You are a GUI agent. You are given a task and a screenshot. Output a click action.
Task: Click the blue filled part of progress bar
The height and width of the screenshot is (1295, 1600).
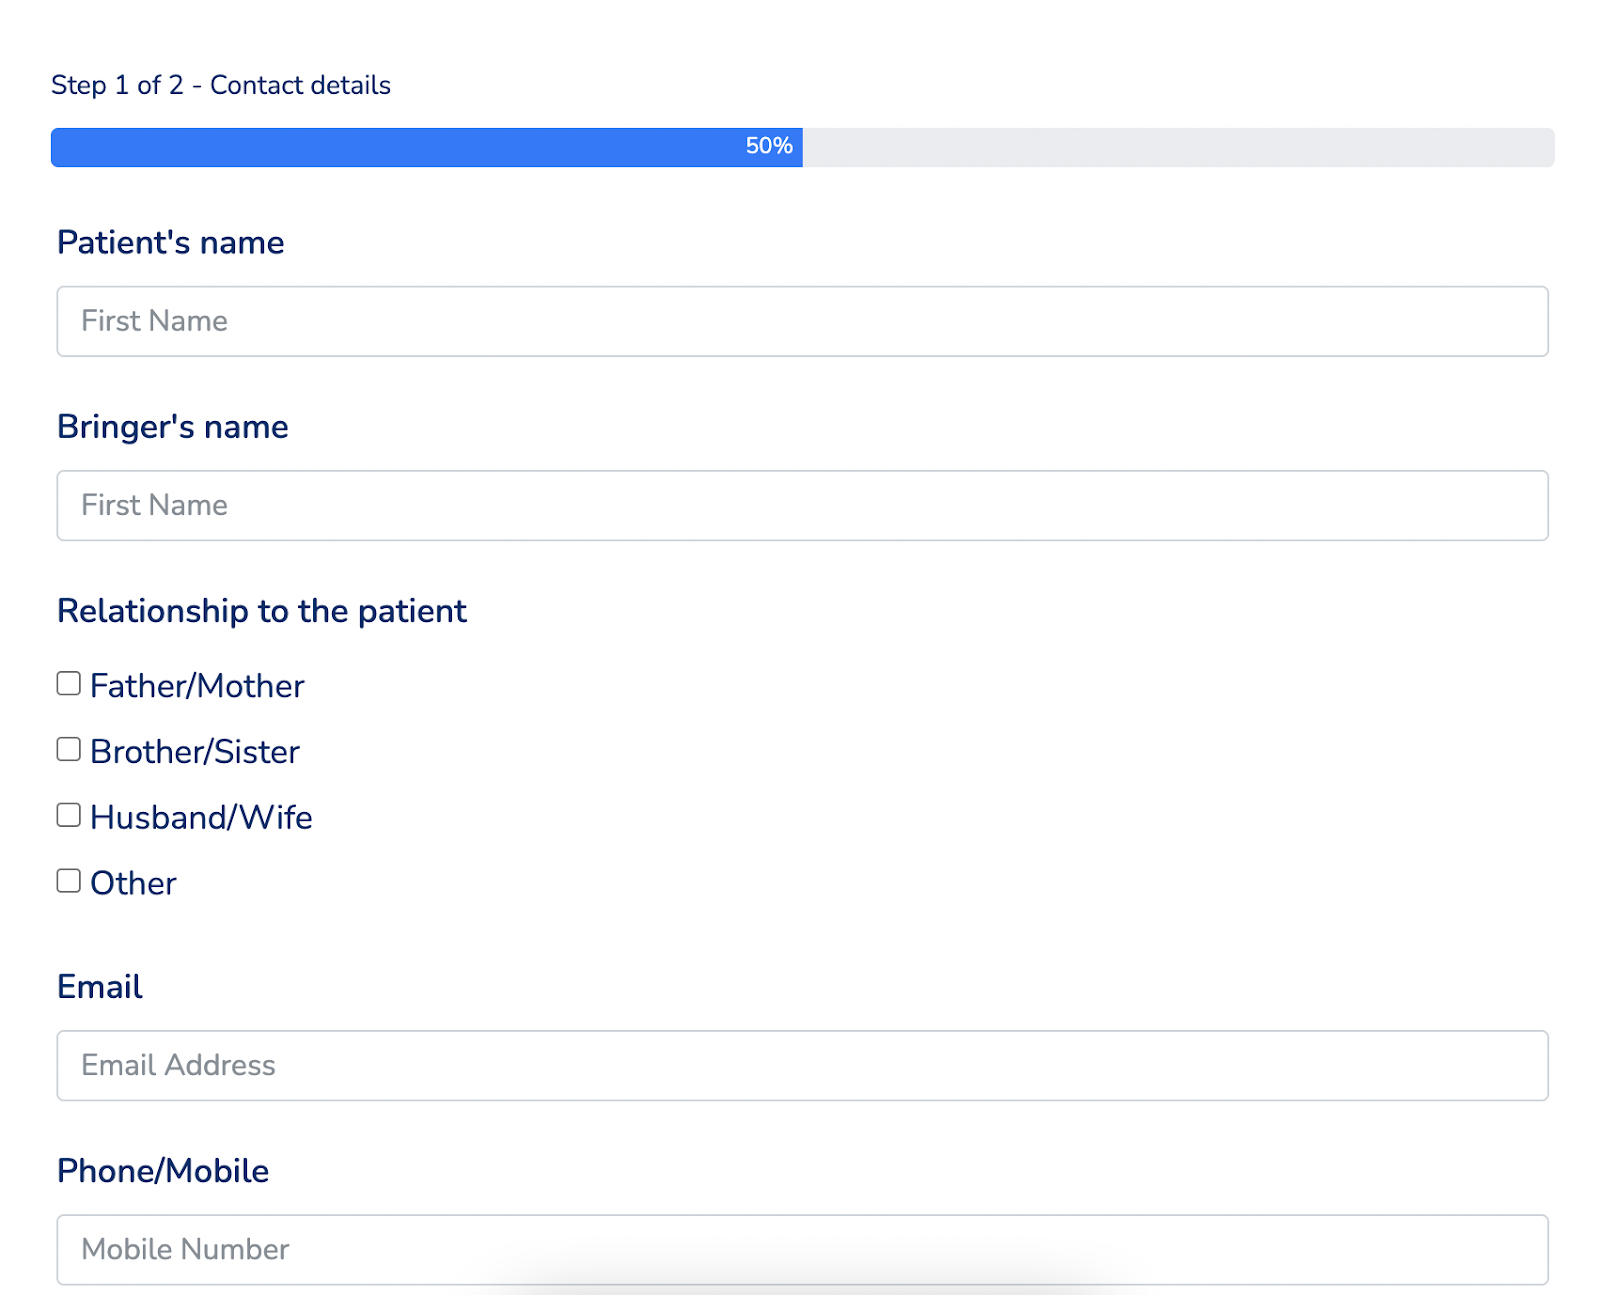click(x=400, y=147)
